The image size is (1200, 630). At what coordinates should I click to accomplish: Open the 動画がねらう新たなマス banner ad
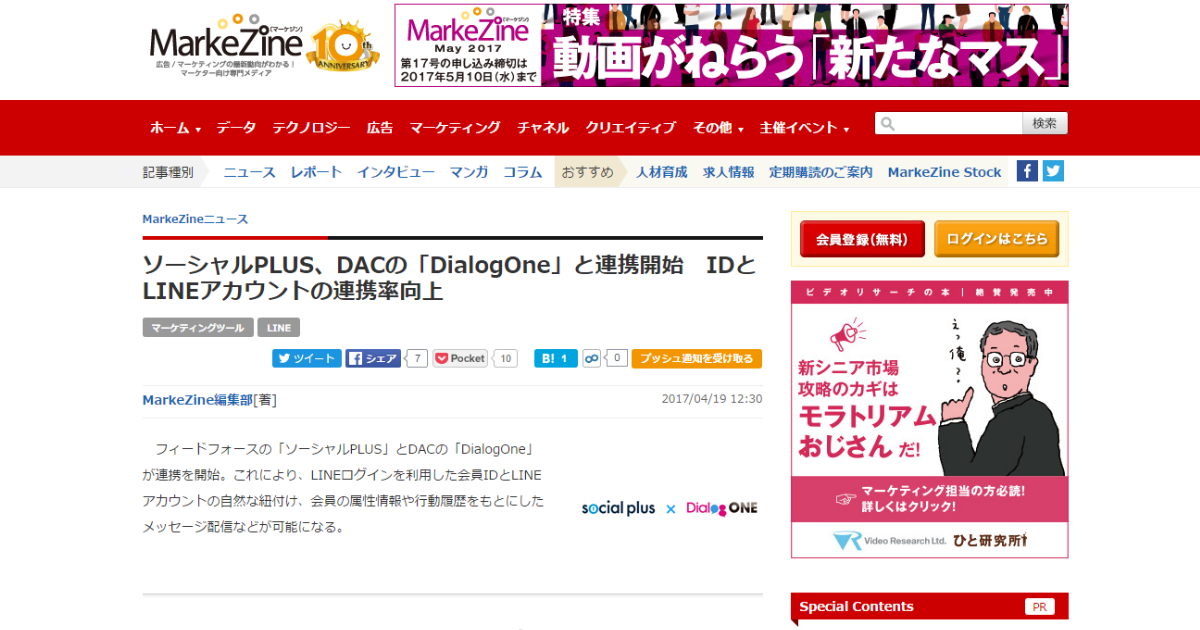click(x=731, y=45)
